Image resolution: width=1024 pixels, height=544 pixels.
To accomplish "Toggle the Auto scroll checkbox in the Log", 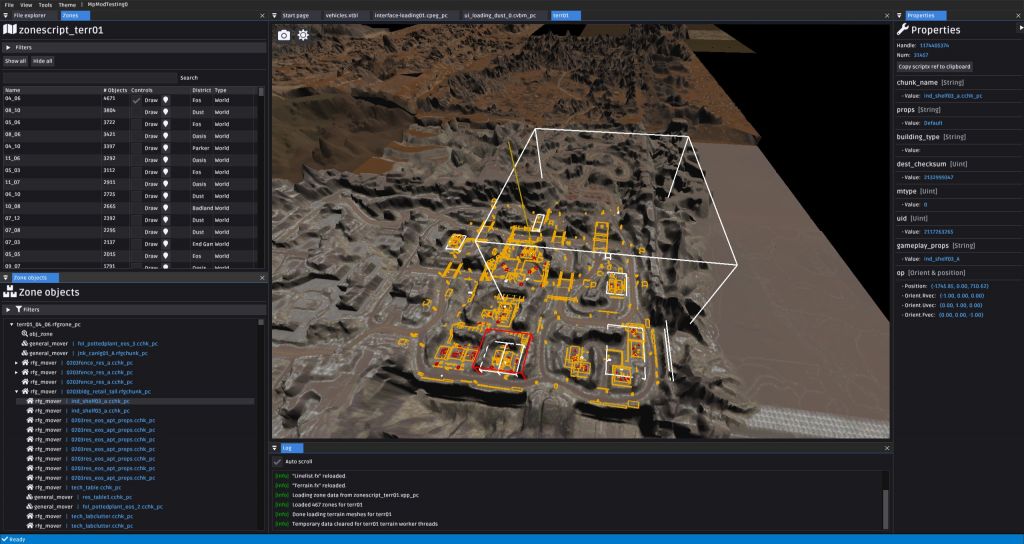I will click(278, 462).
